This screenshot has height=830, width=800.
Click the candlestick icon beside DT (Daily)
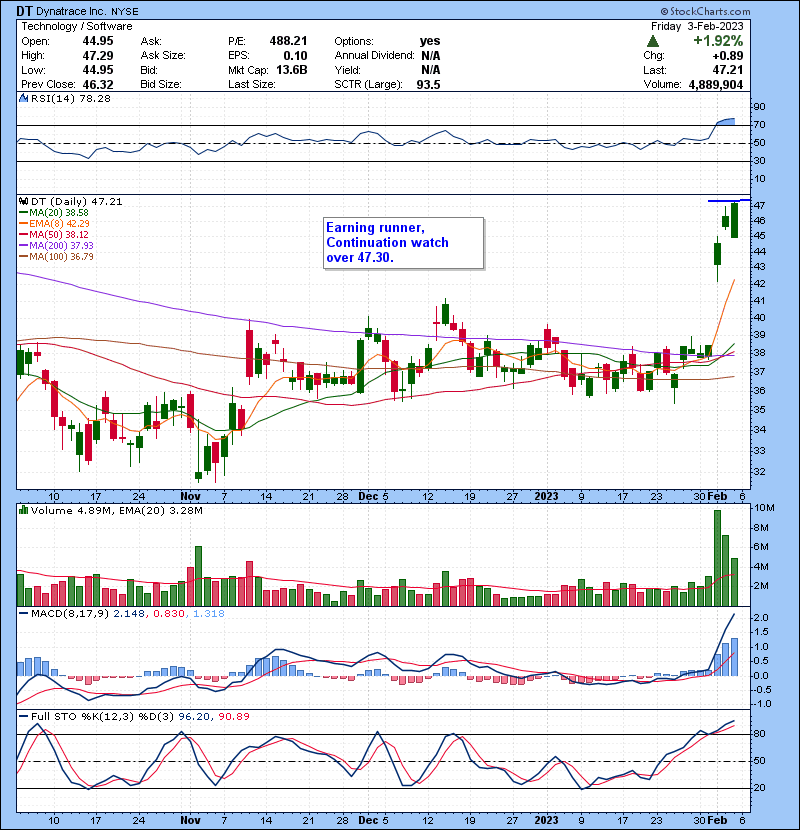(23, 201)
